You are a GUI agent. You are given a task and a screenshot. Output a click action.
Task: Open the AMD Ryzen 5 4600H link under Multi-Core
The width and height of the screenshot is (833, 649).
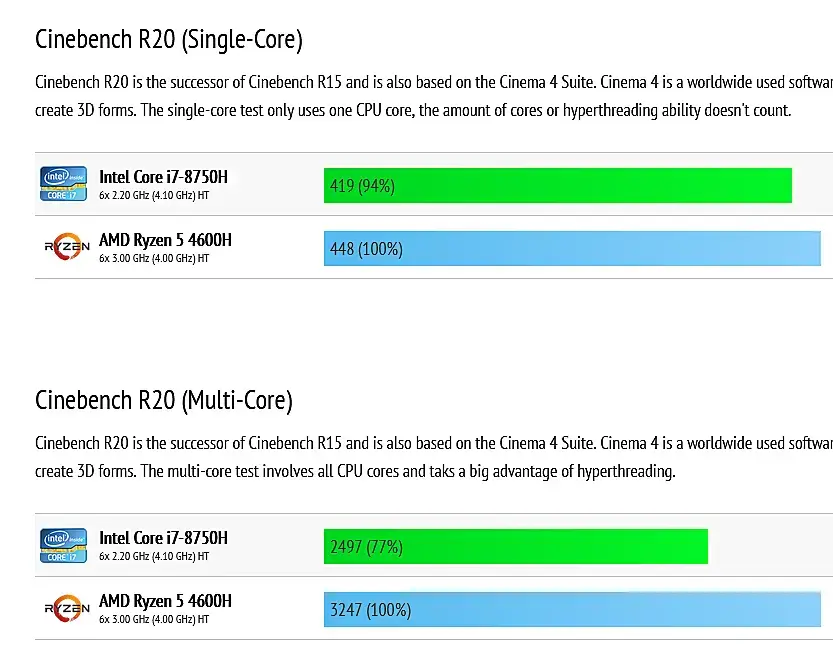165,601
